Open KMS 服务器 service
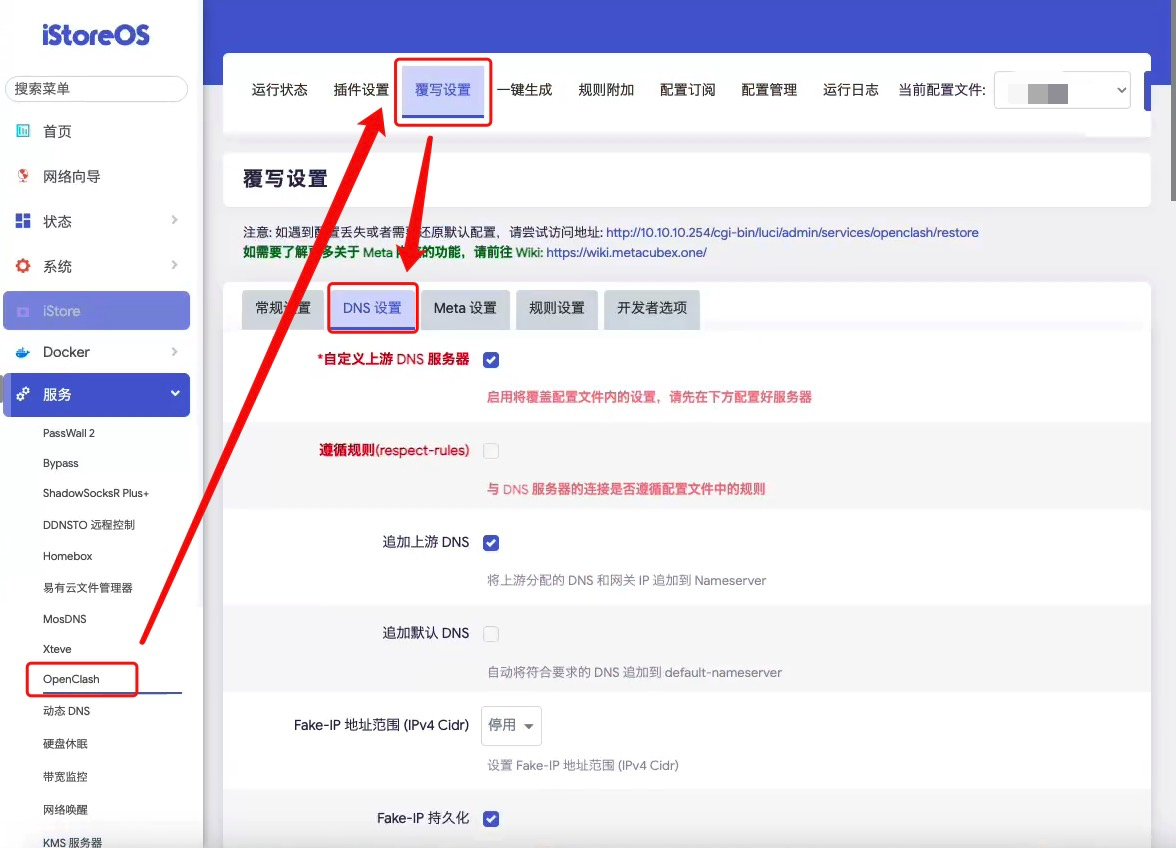This screenshot has width=1176, height=848. click(x=72, y=842)
